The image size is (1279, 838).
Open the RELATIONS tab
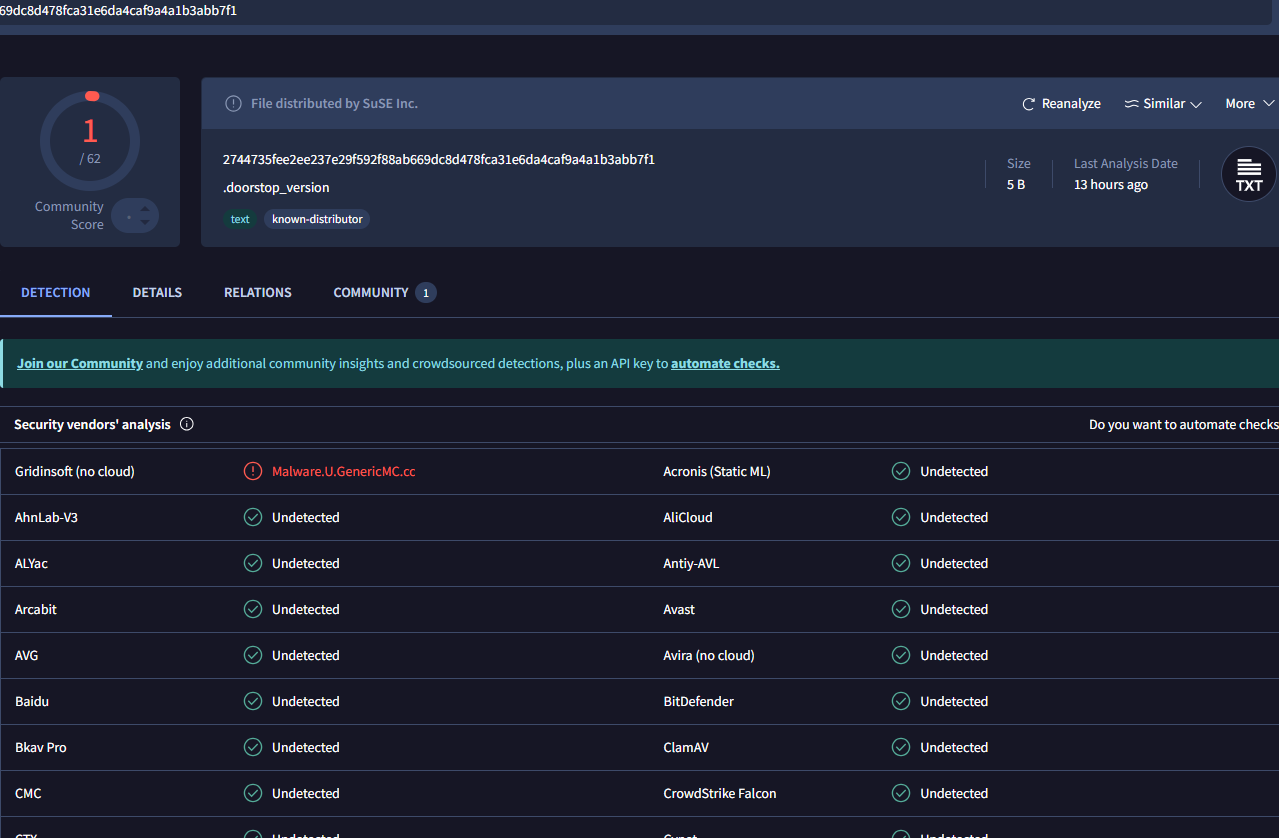coord(258,293)
